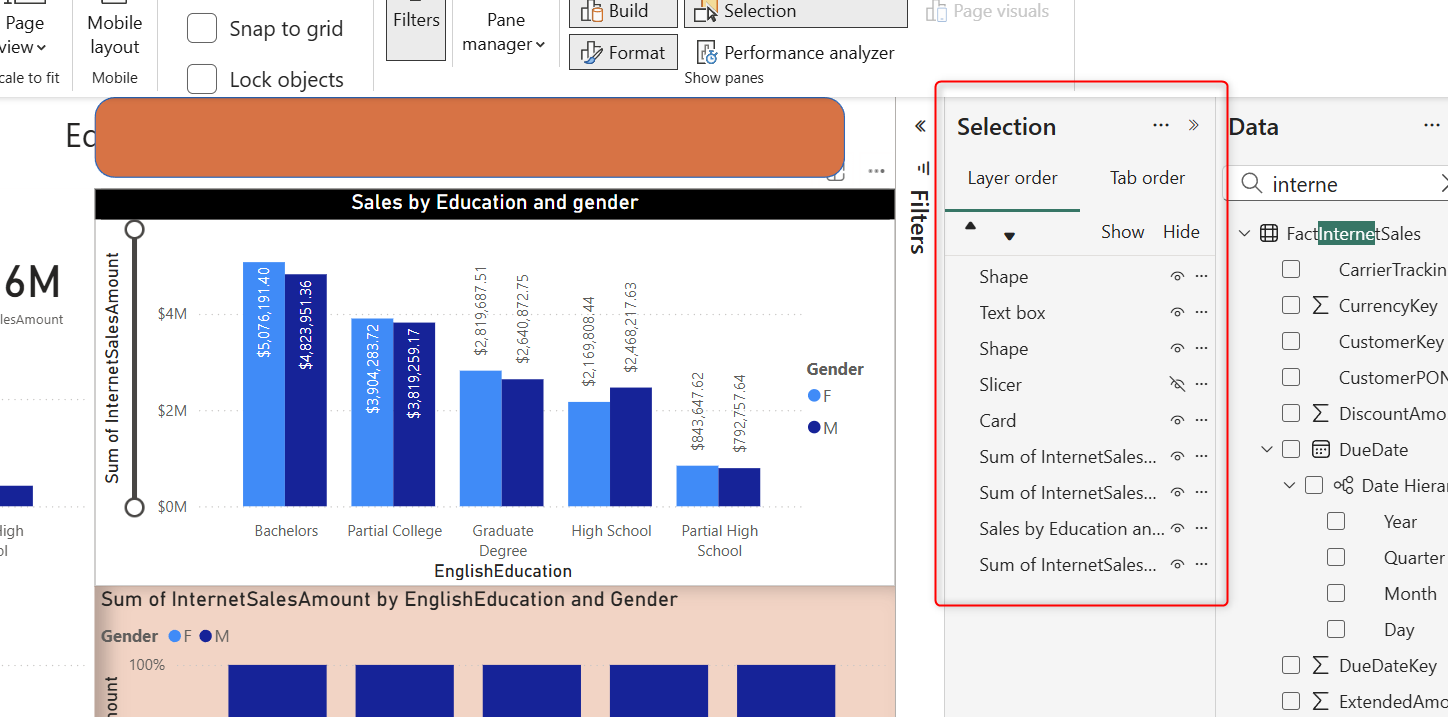Collapse the FactInternetSales table
The image size is (1448, 717).
[1244, 234]
